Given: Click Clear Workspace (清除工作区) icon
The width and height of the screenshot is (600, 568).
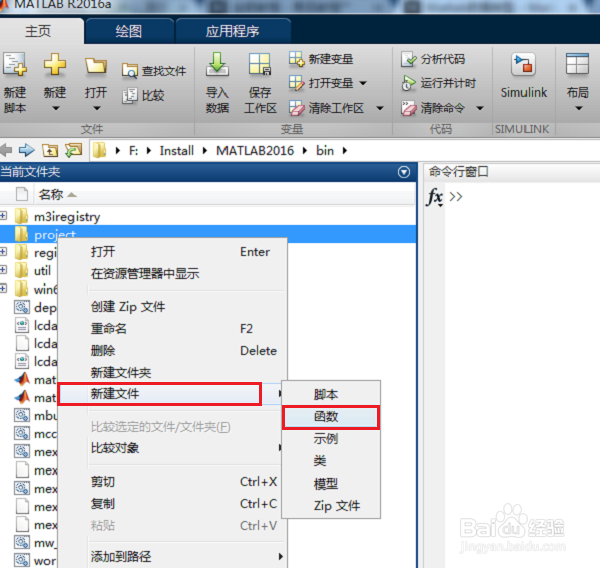Looking at the screenshot, I should pyautogui.click(x=297, y=108).
